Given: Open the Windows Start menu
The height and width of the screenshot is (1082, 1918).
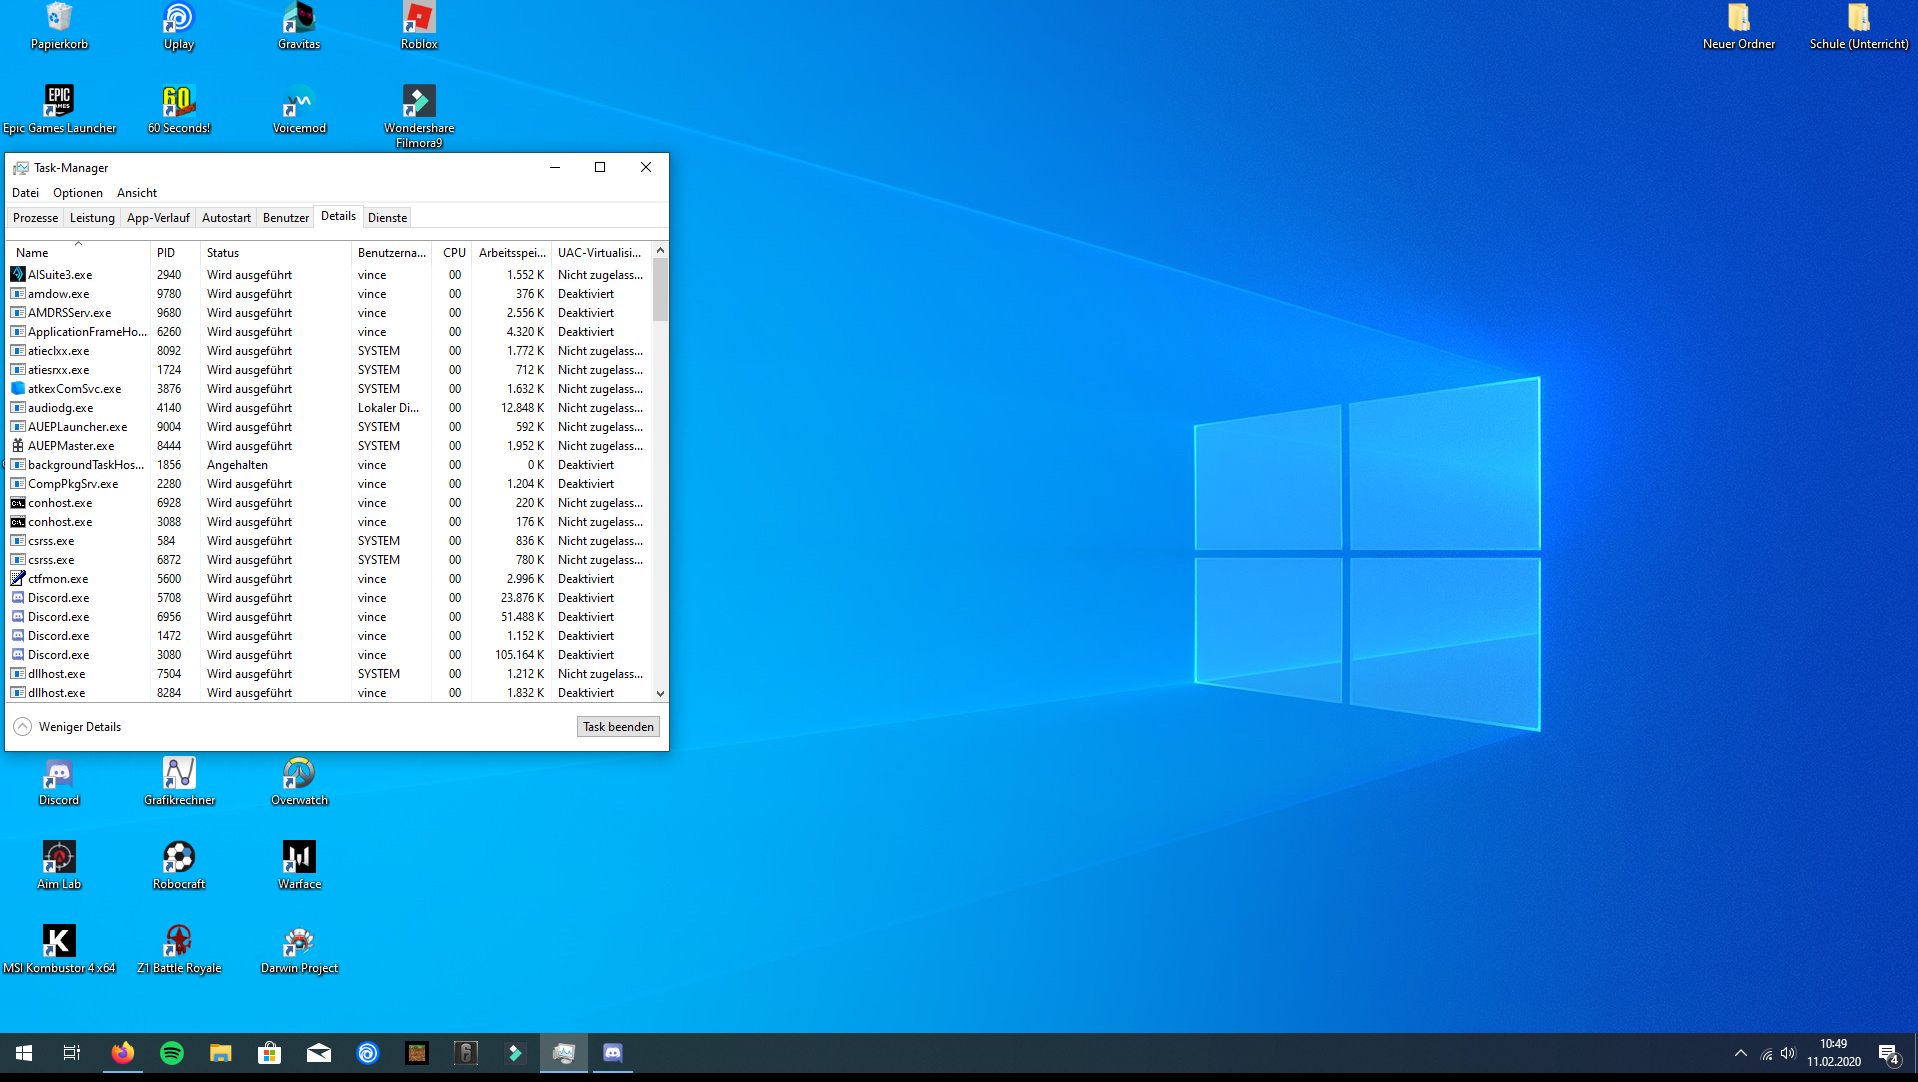Looking at the screenshot, I should tap(24, 1053).
